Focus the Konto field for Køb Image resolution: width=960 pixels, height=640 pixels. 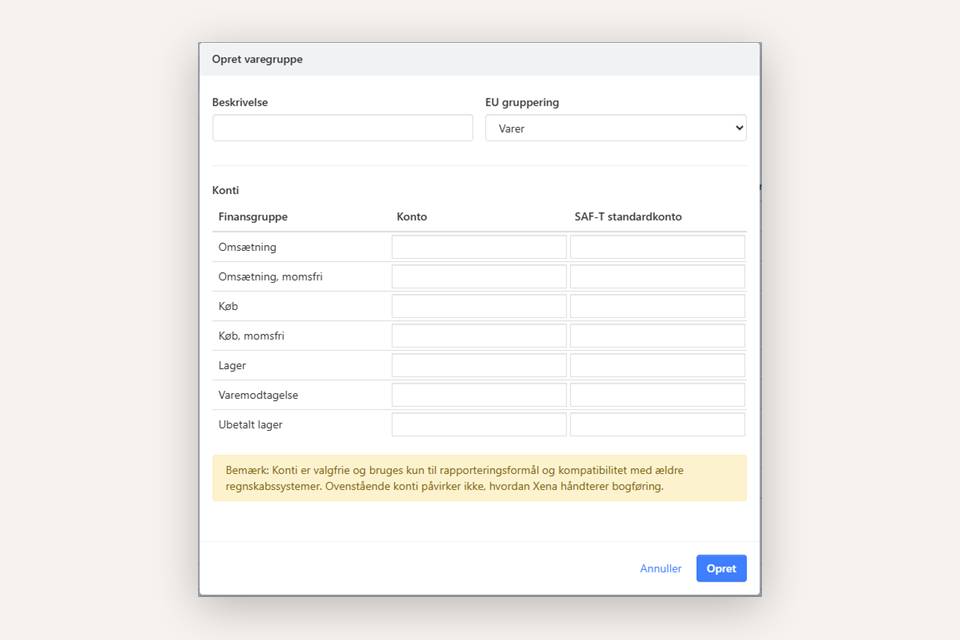pos(479,306)
